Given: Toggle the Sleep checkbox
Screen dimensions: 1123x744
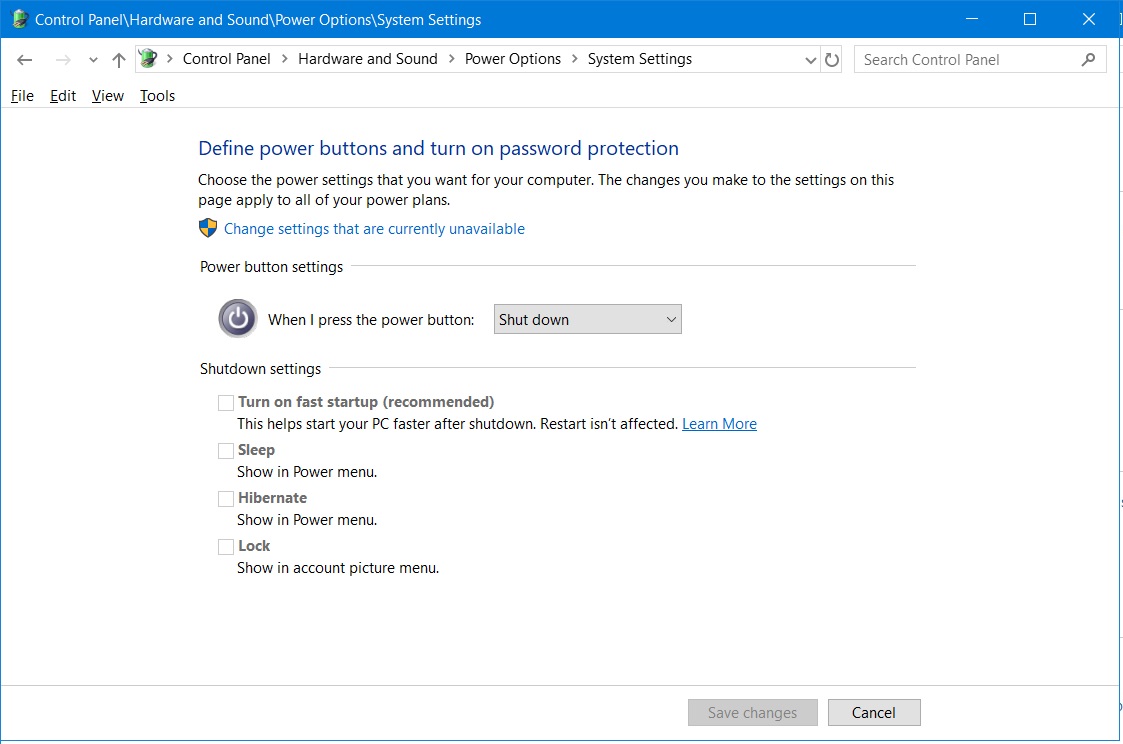Looking at the screenshot, I should (226, 450).
